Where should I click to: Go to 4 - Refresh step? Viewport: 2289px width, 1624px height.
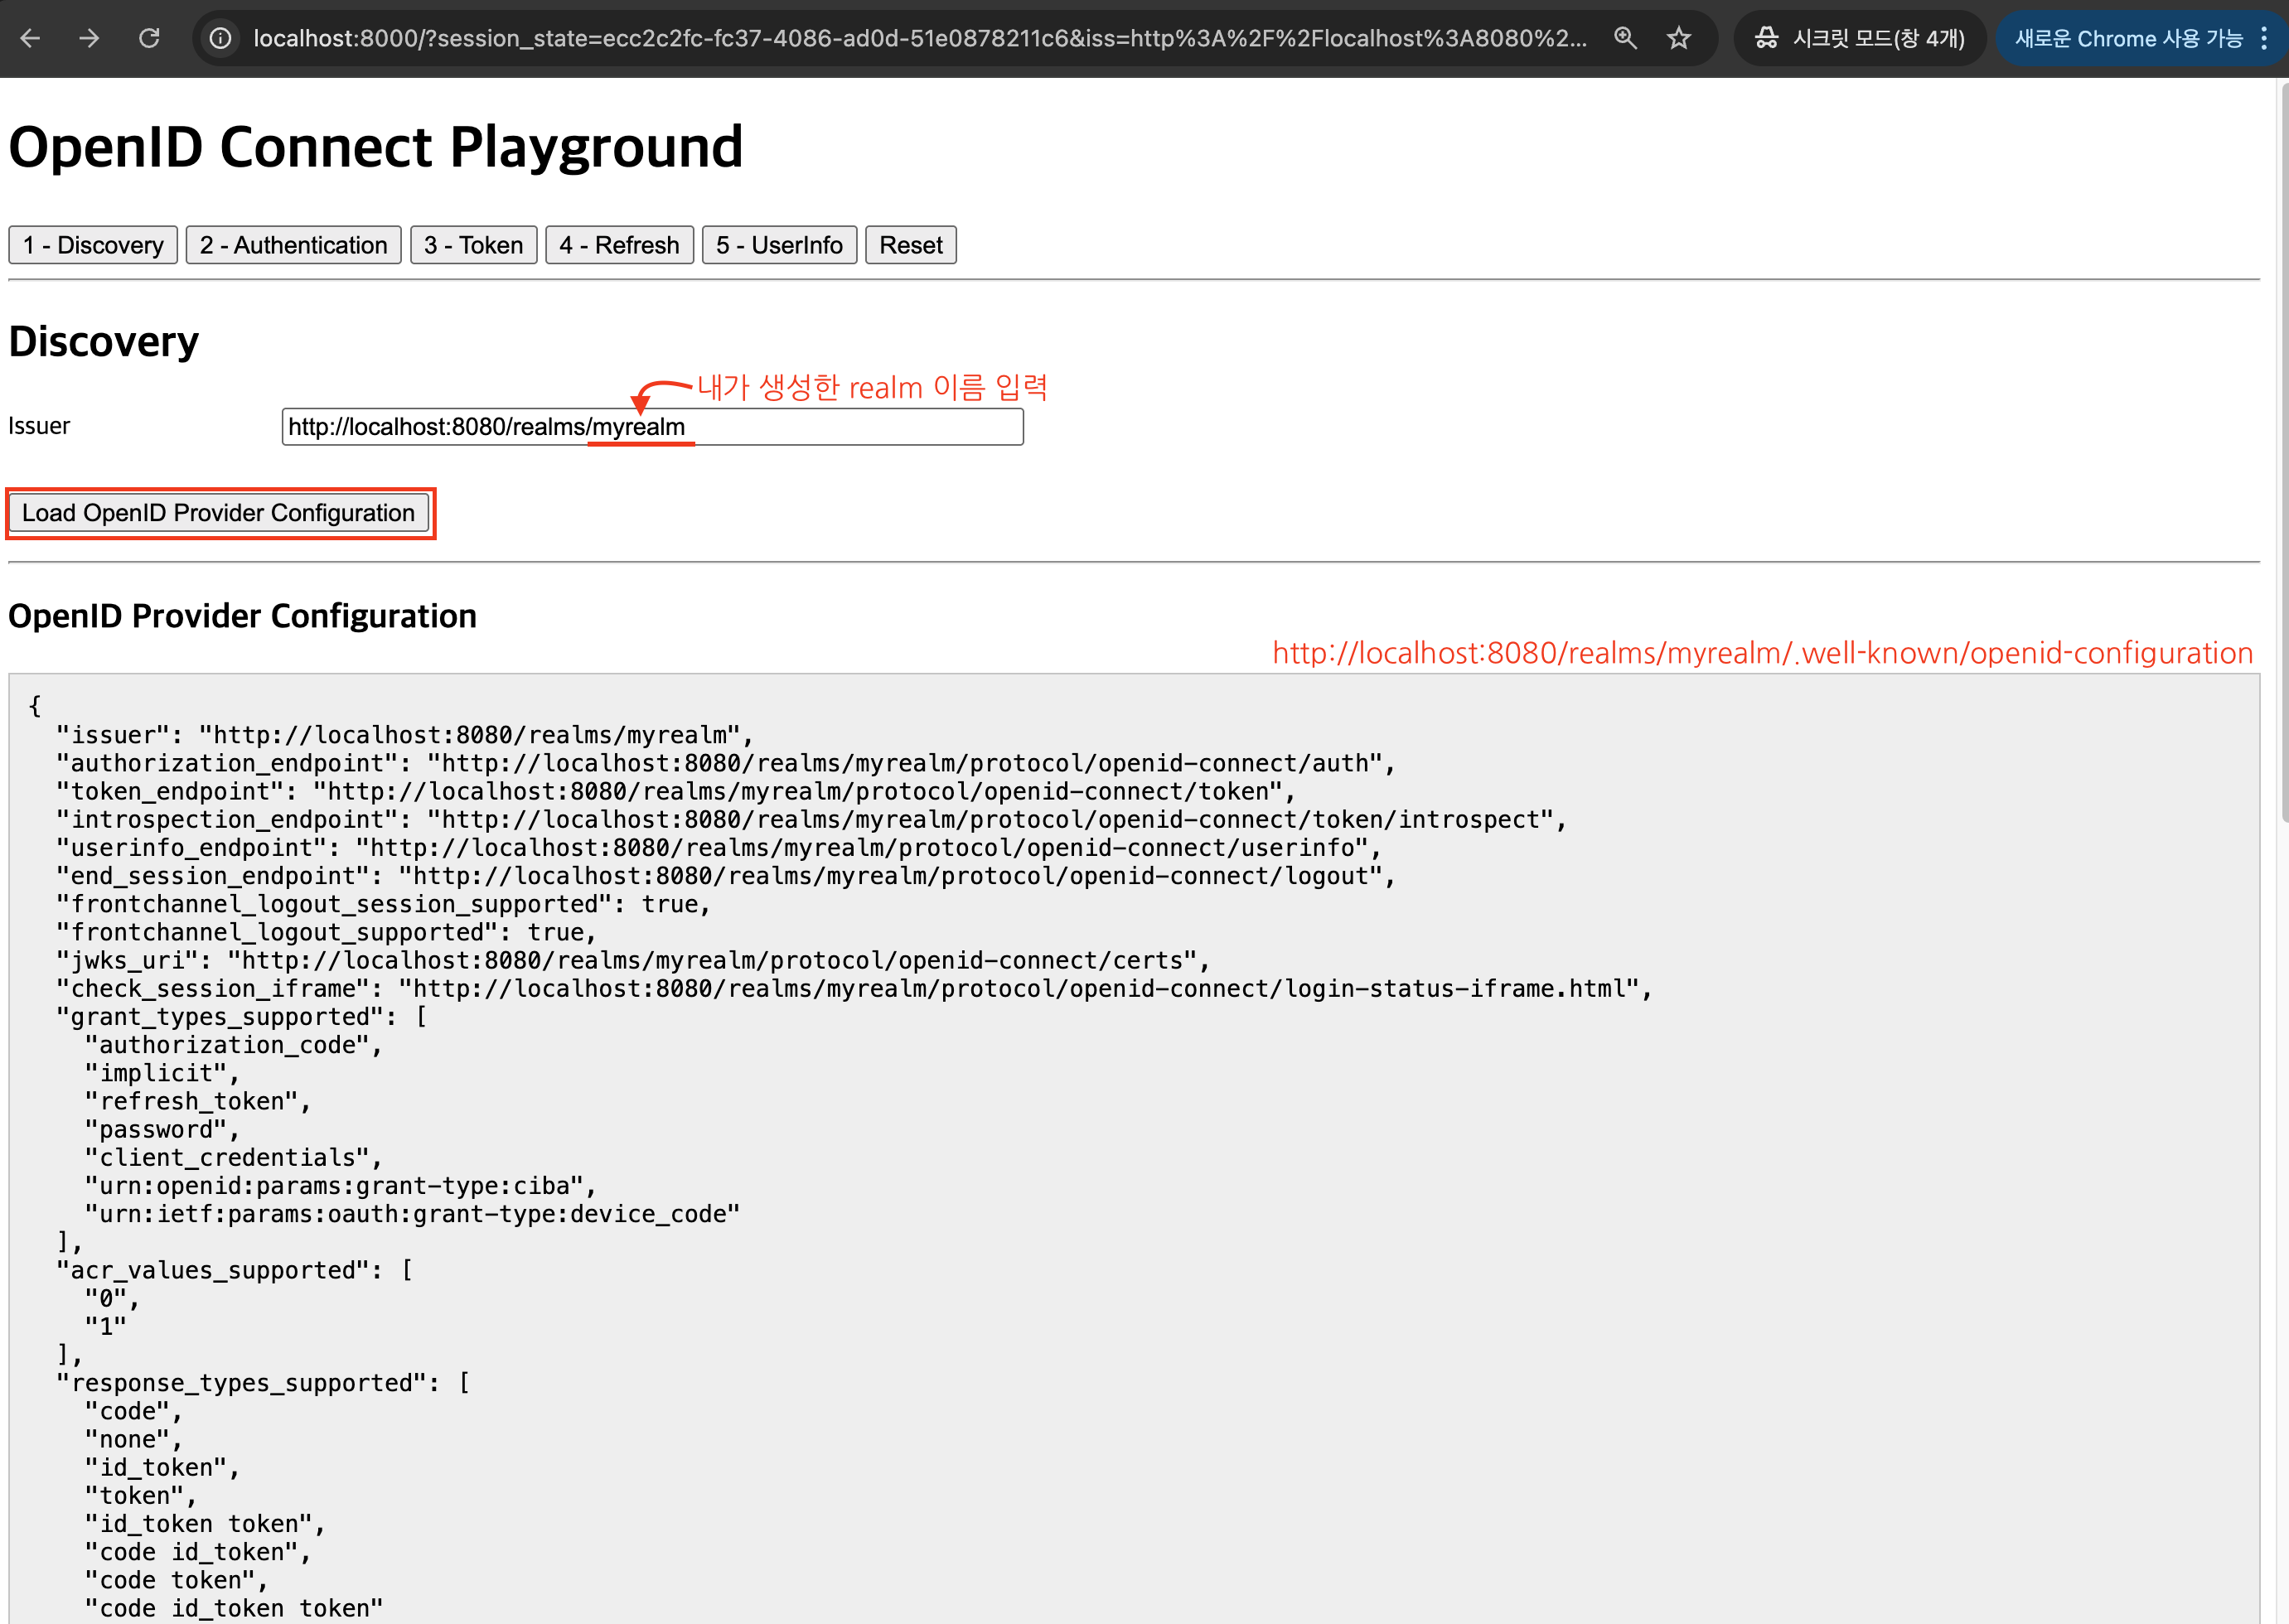point(619,245)
